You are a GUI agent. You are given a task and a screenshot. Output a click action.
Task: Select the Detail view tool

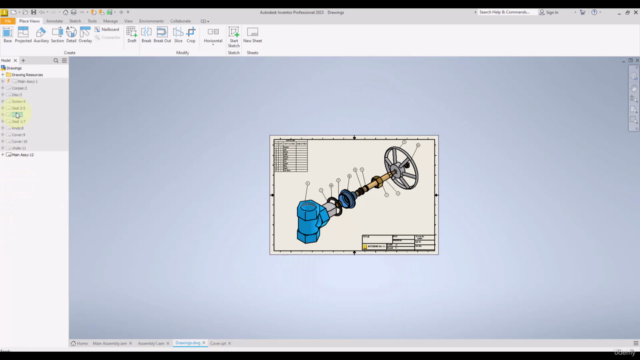(x=71, y=35)
